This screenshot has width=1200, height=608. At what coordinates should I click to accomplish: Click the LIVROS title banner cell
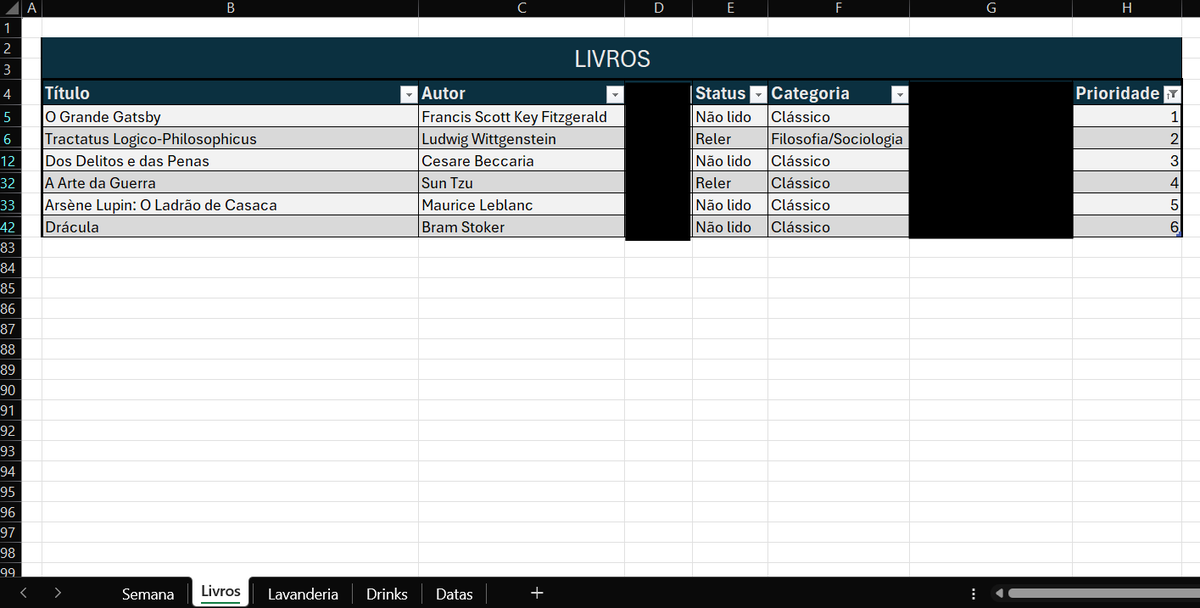point(612,59)
